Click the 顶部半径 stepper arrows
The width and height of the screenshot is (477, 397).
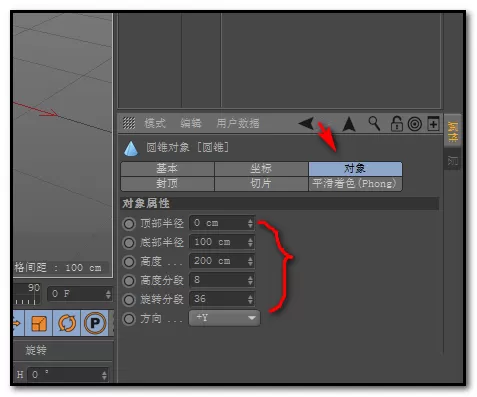[x=250, y=223]
